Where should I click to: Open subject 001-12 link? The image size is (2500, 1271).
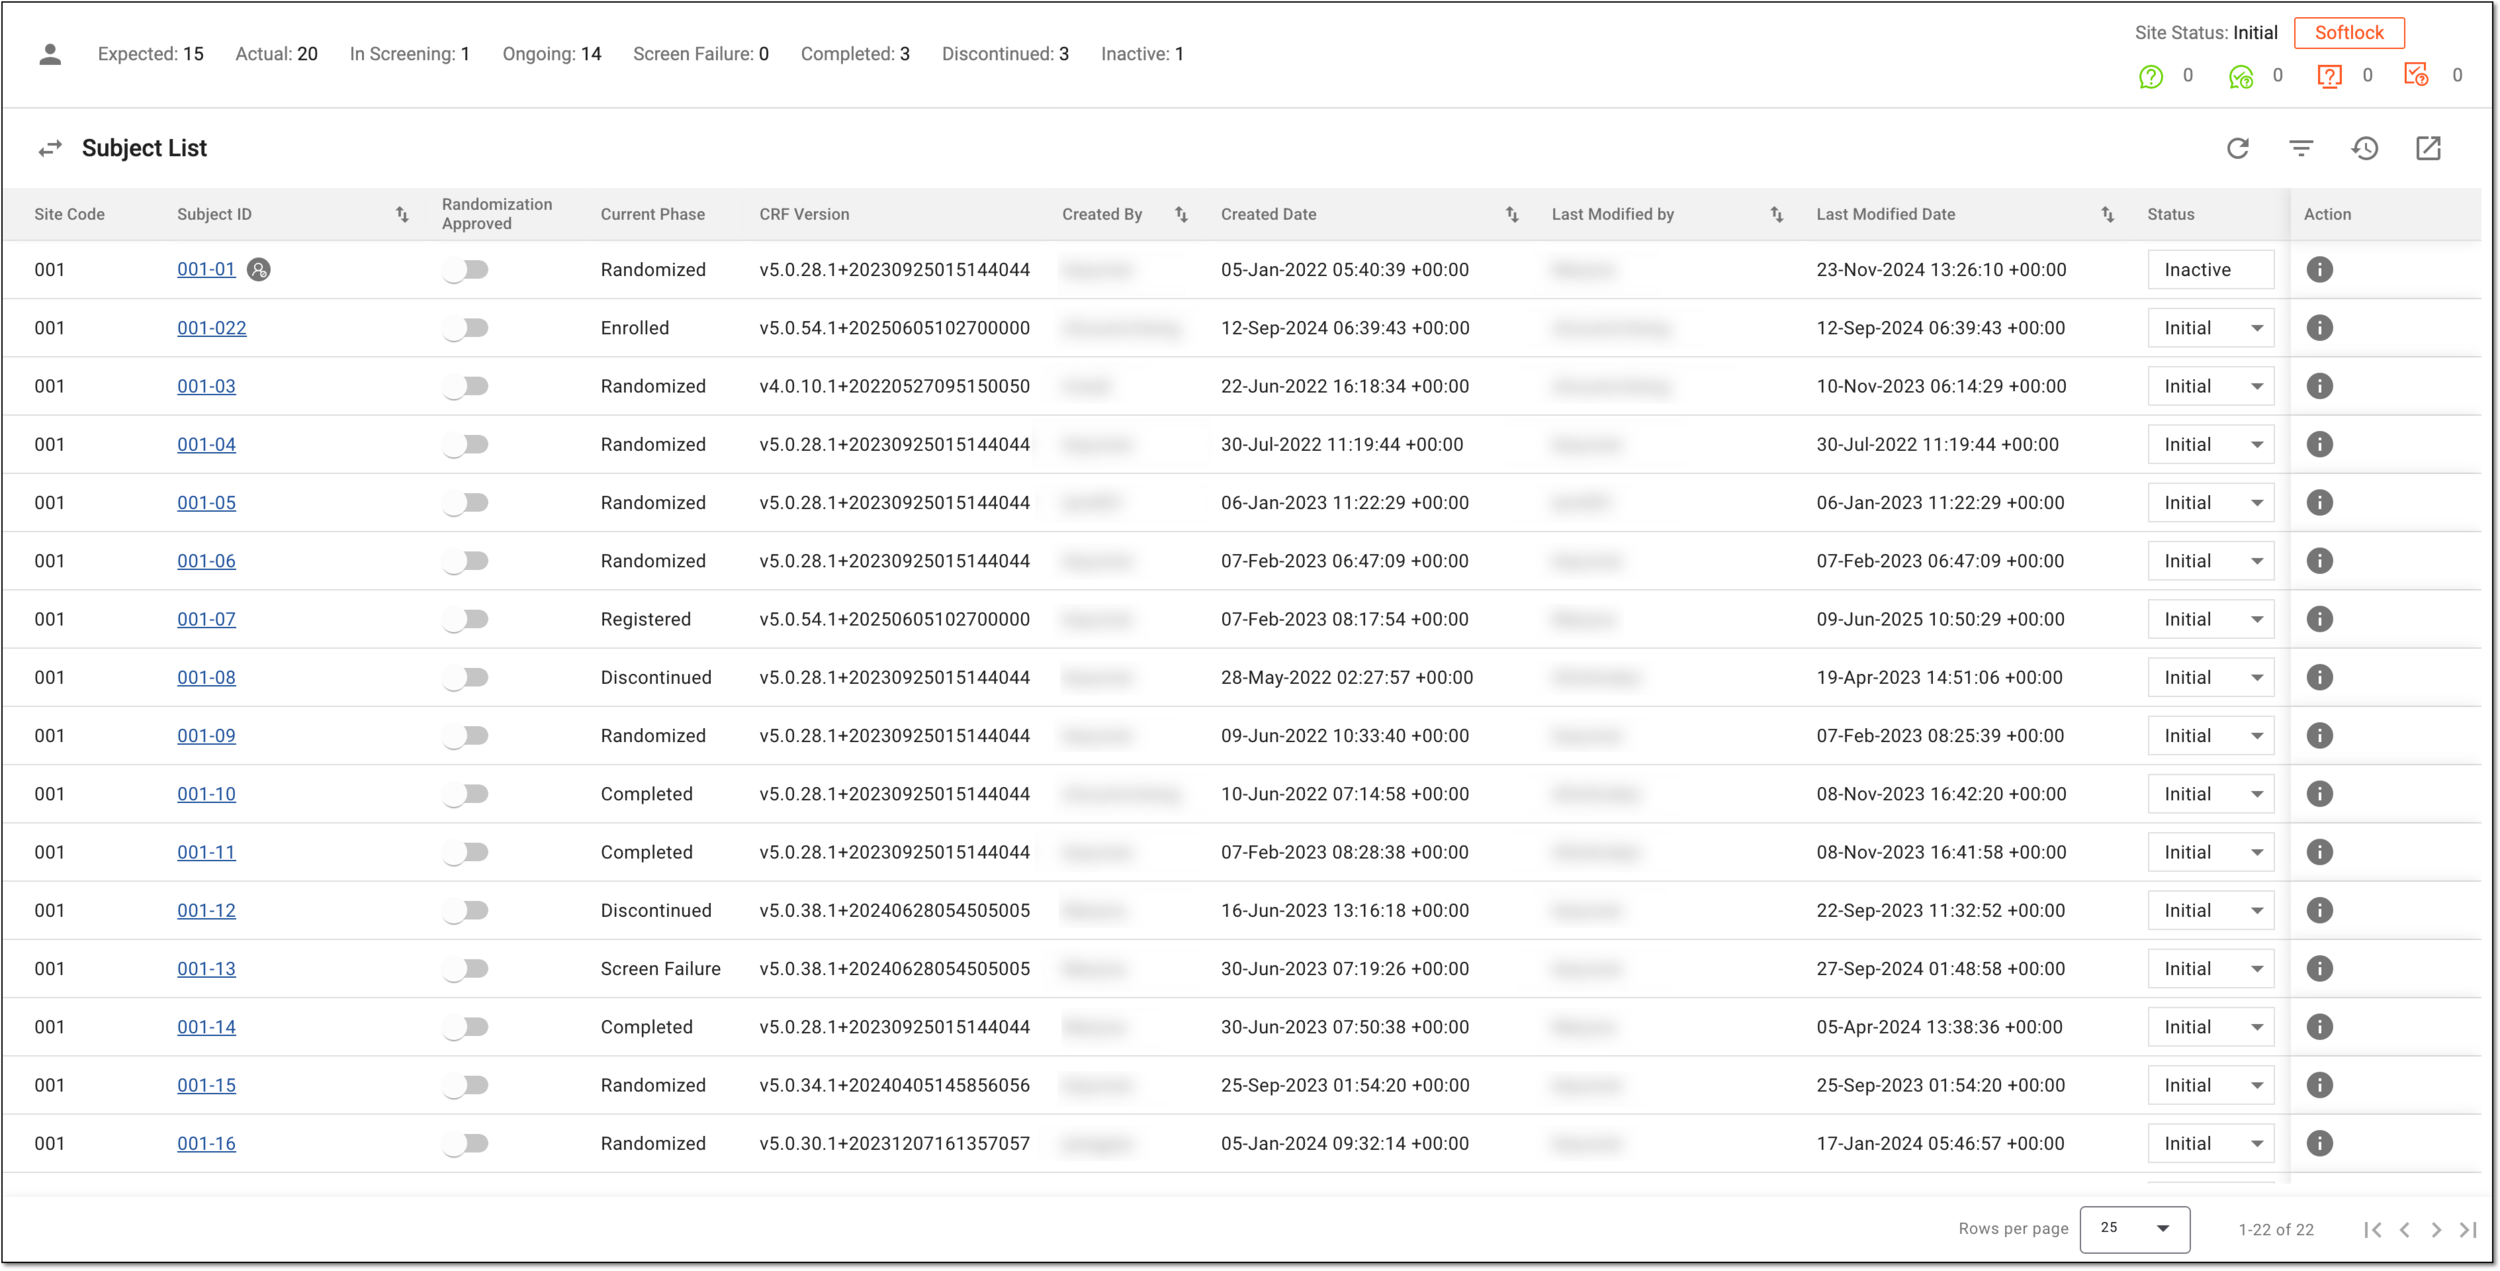tap(206, 911)
